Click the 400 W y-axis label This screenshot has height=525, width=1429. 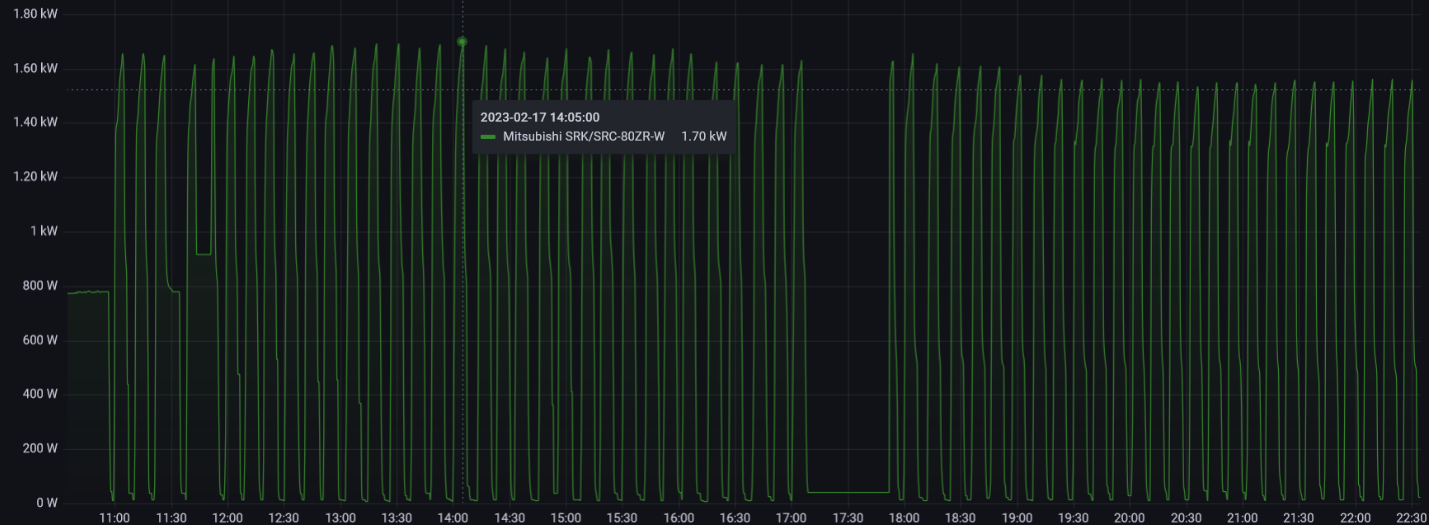39,394
